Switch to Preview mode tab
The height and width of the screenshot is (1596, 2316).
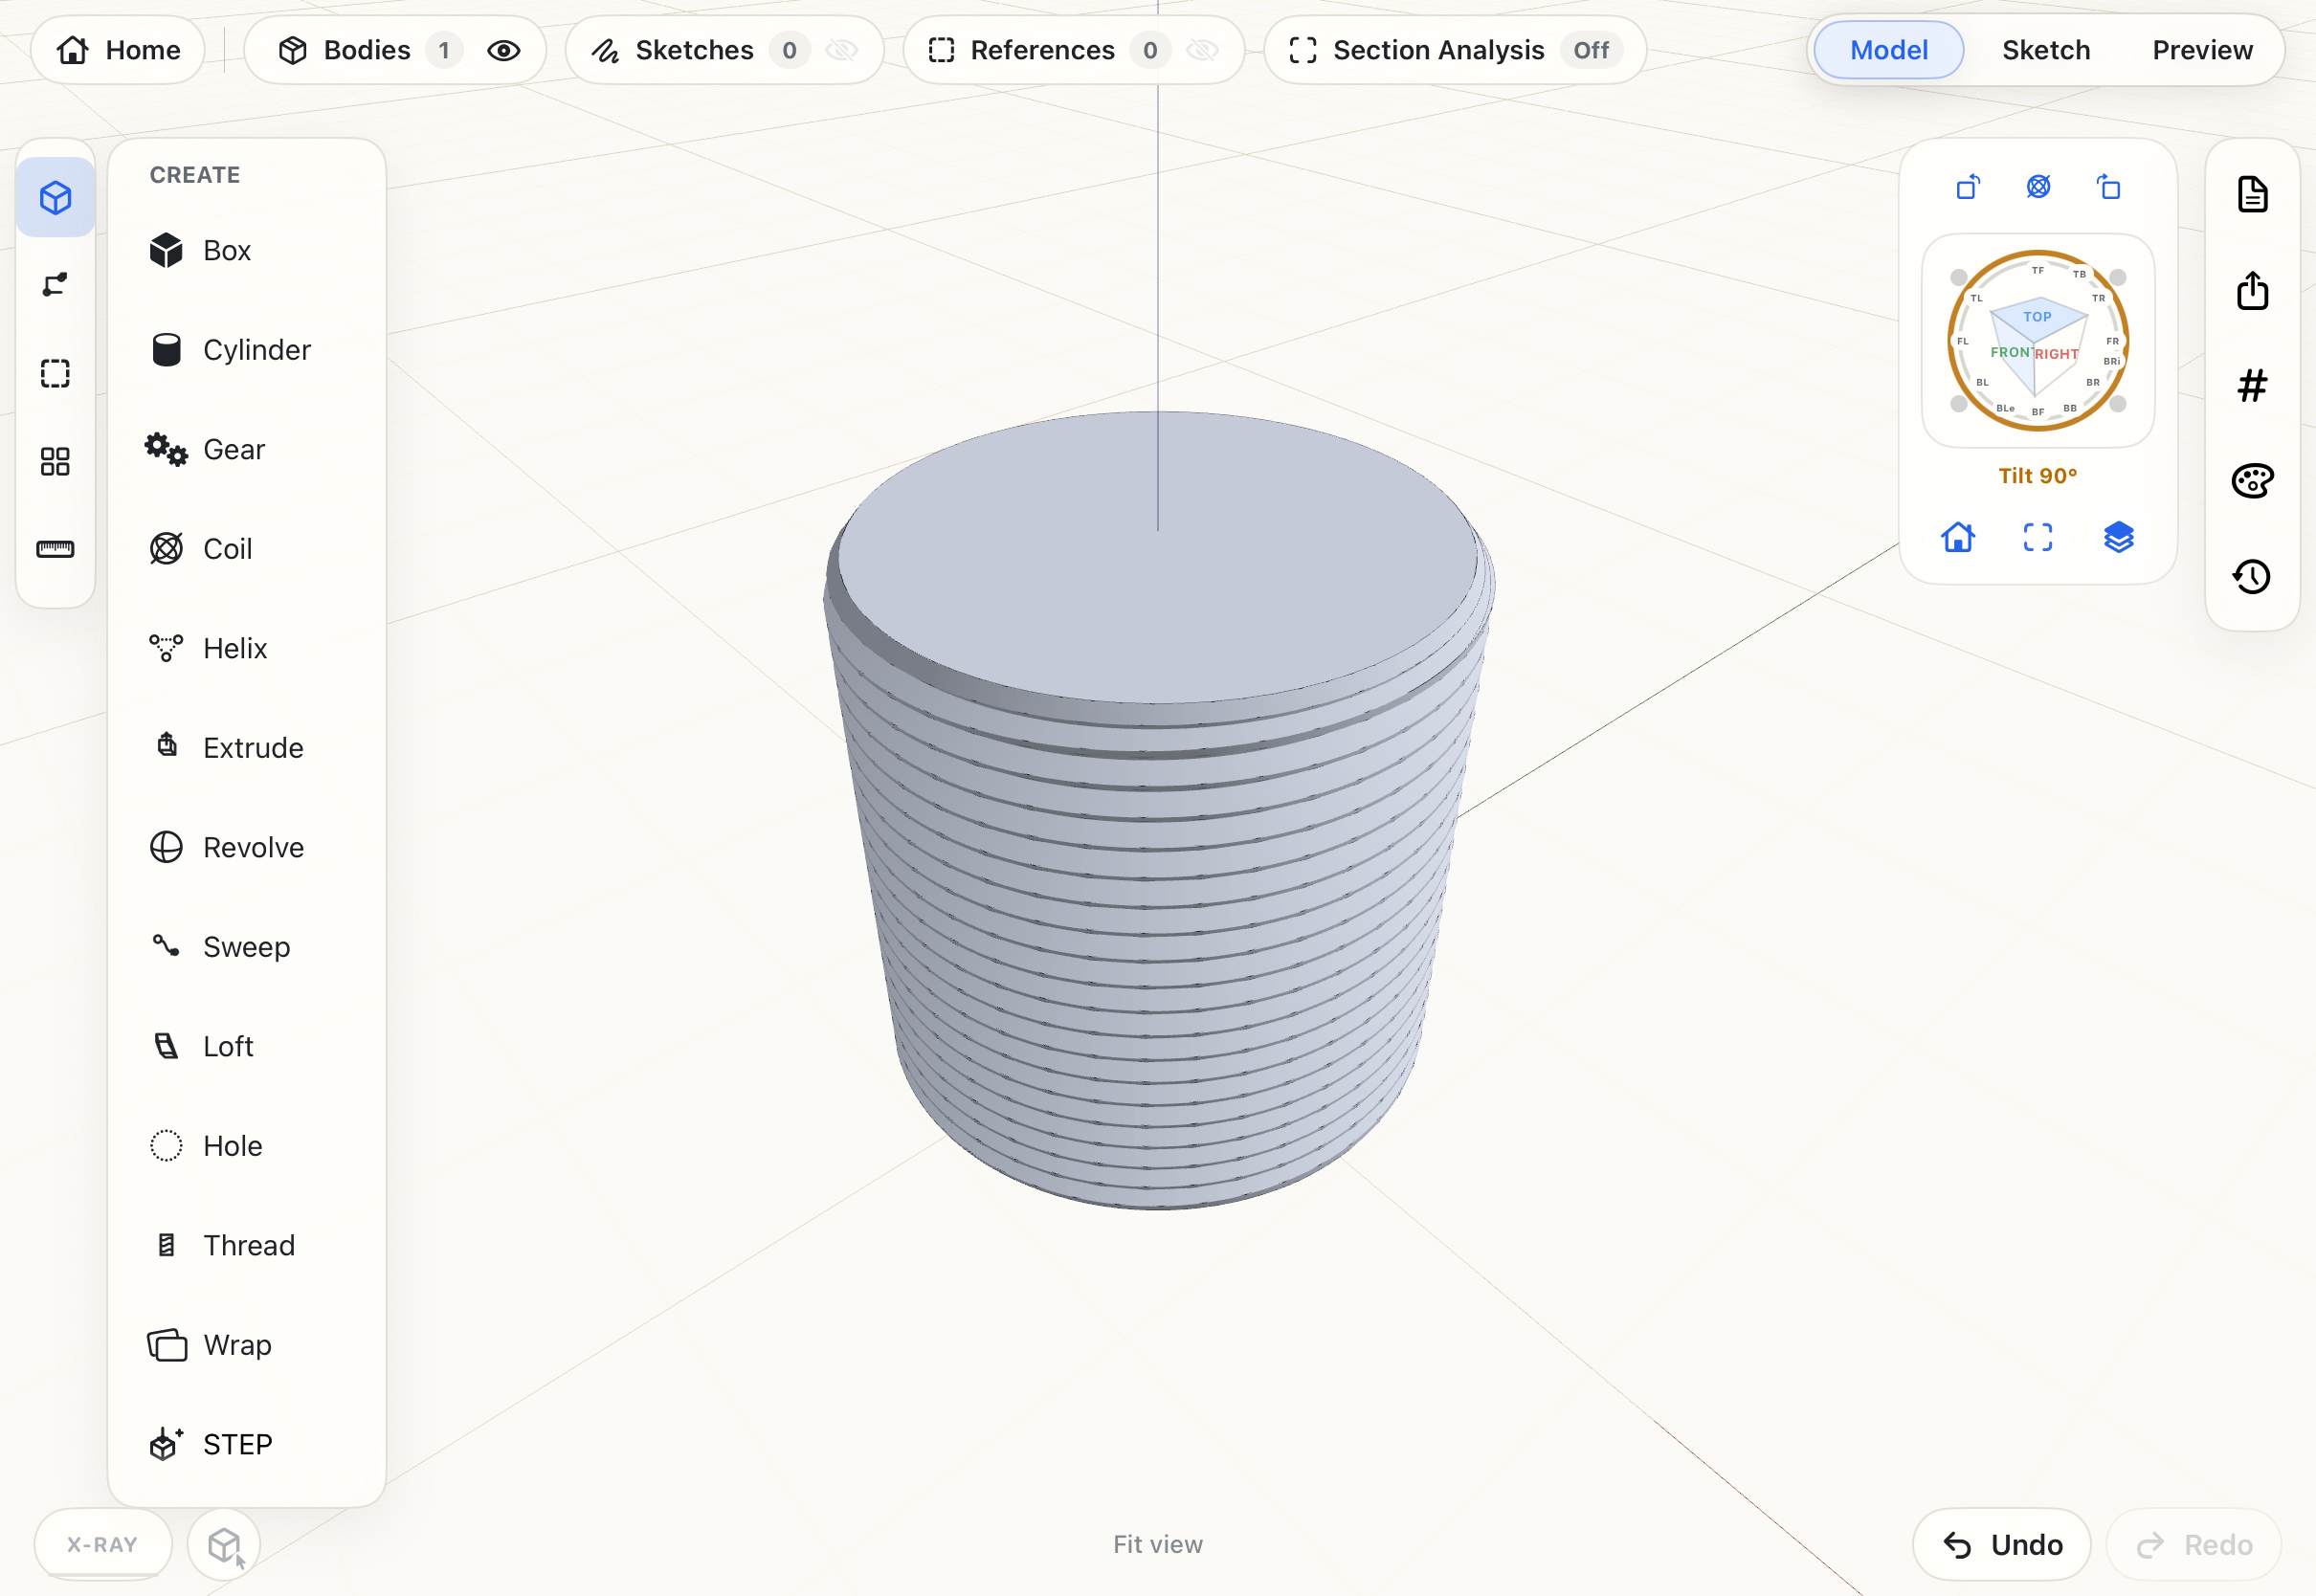pyautogui.click(x=2201, y=50)
